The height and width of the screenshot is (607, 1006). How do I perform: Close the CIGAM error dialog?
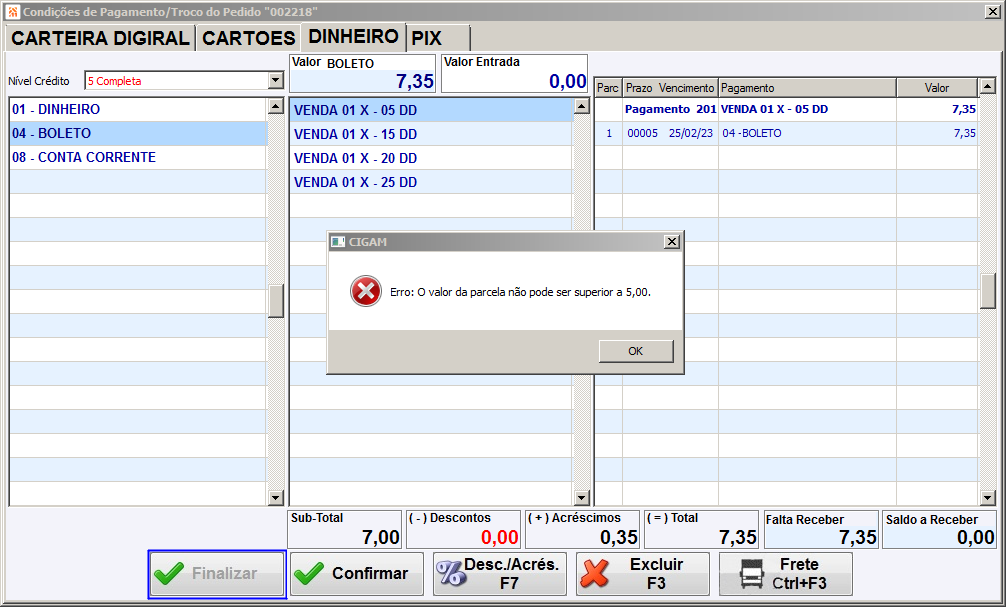(671, 241)
